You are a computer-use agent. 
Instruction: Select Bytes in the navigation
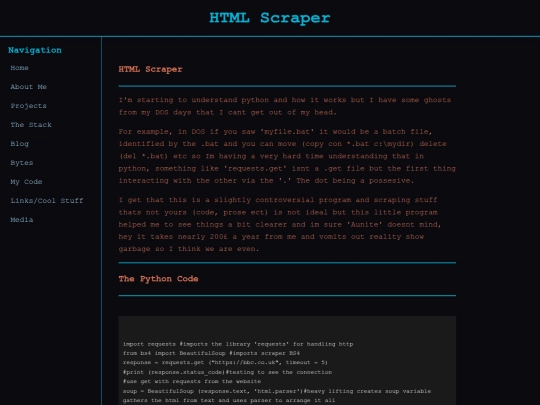[22, 163]
